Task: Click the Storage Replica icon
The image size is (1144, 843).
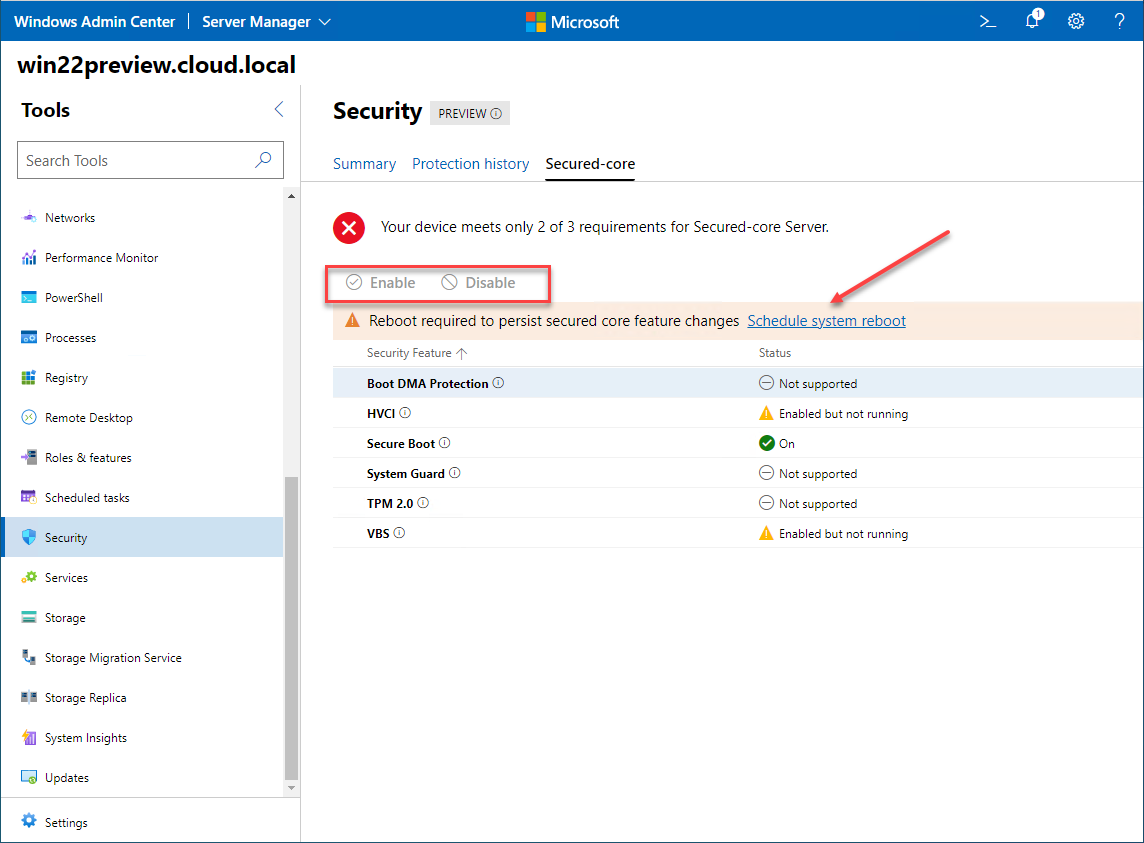Action: (x=28, y=697)
